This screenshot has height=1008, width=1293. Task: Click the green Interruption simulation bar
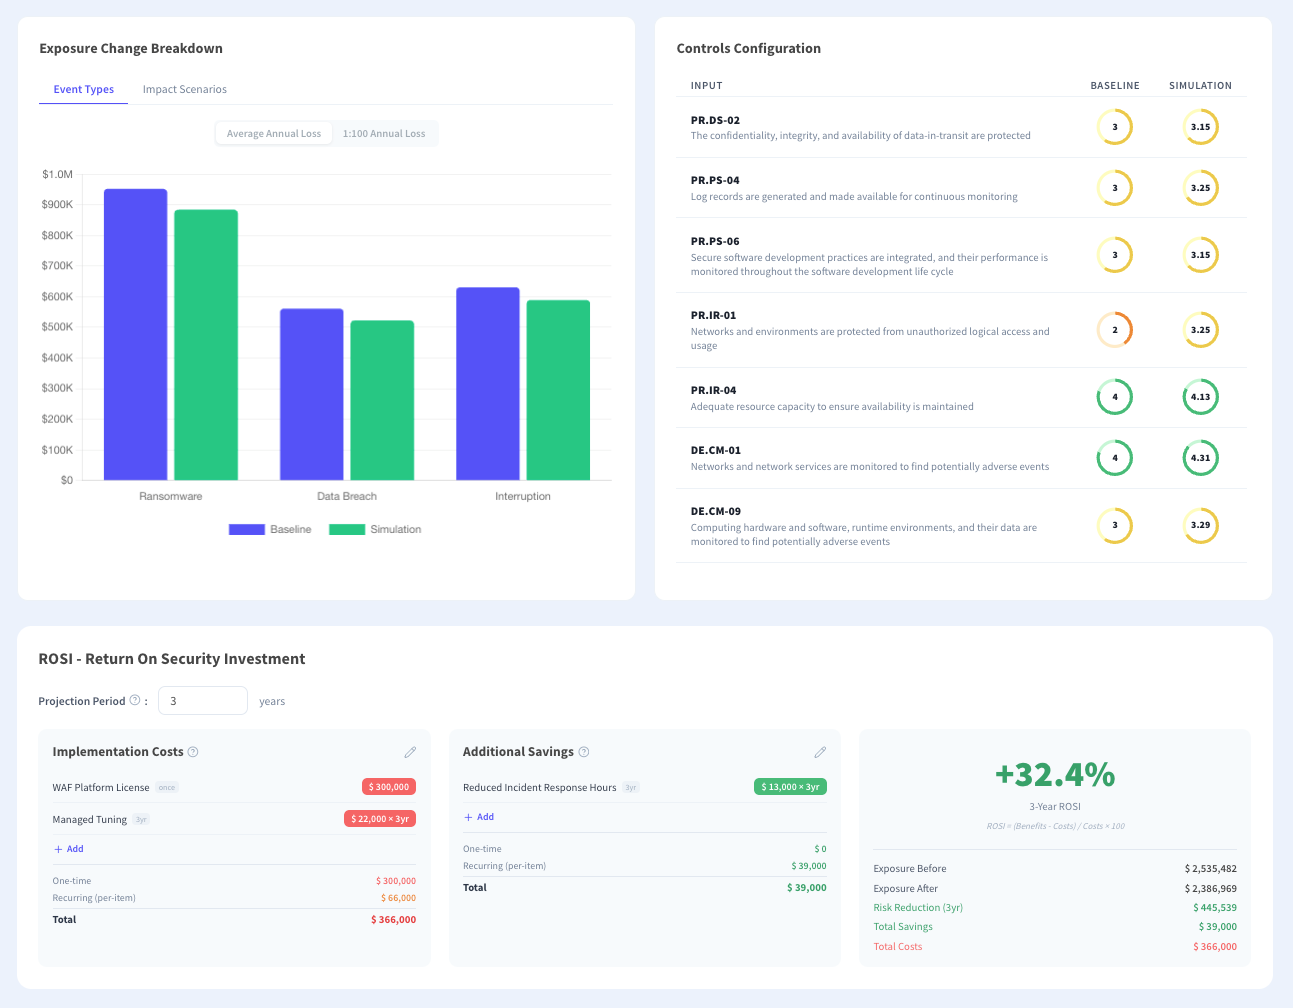(558, 391)
